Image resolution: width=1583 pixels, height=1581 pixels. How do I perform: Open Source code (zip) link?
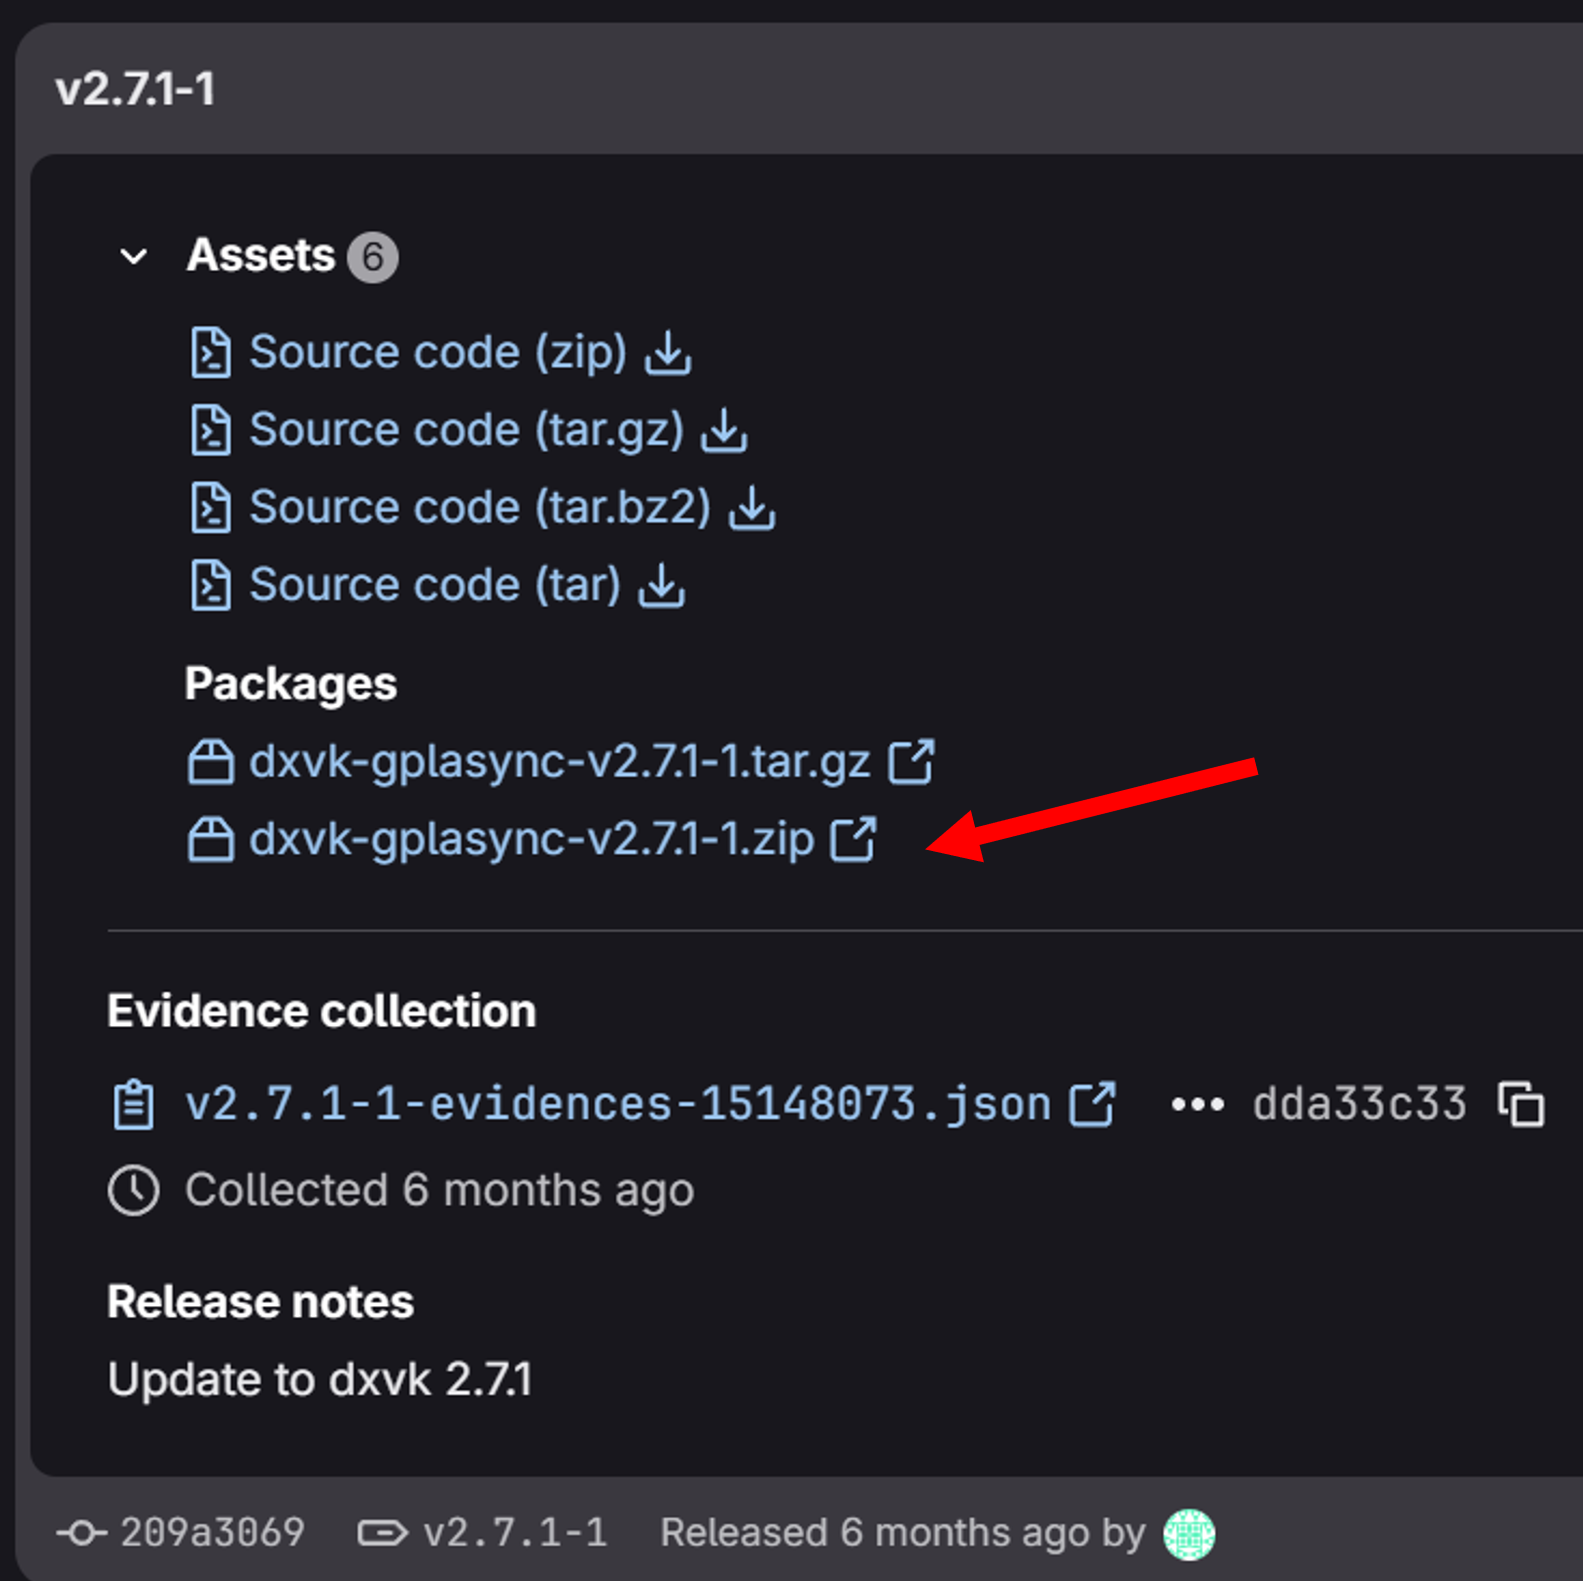pyautogui.click(x=438, y=353)
